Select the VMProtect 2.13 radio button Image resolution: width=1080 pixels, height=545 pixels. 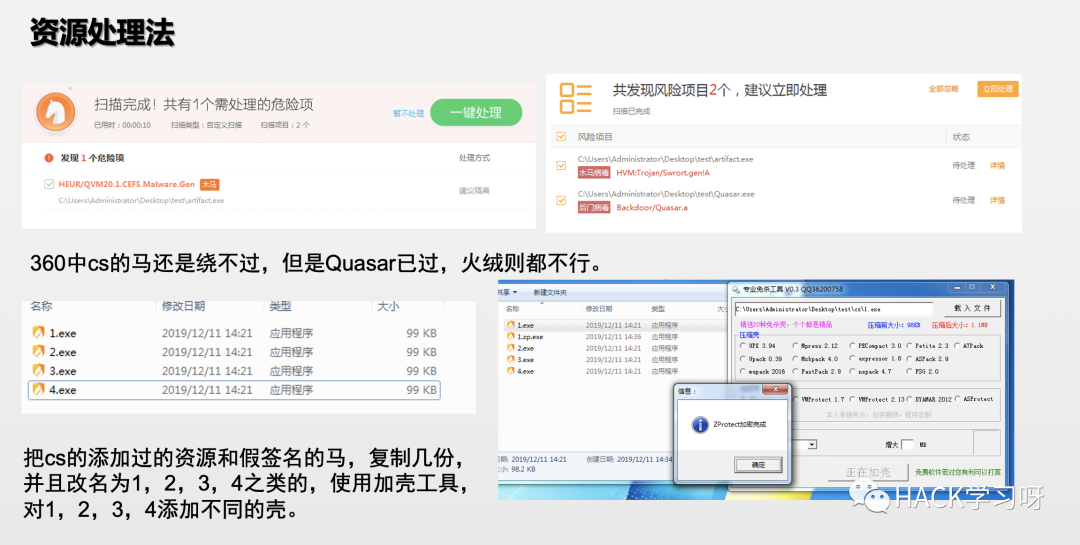point(852,398)
